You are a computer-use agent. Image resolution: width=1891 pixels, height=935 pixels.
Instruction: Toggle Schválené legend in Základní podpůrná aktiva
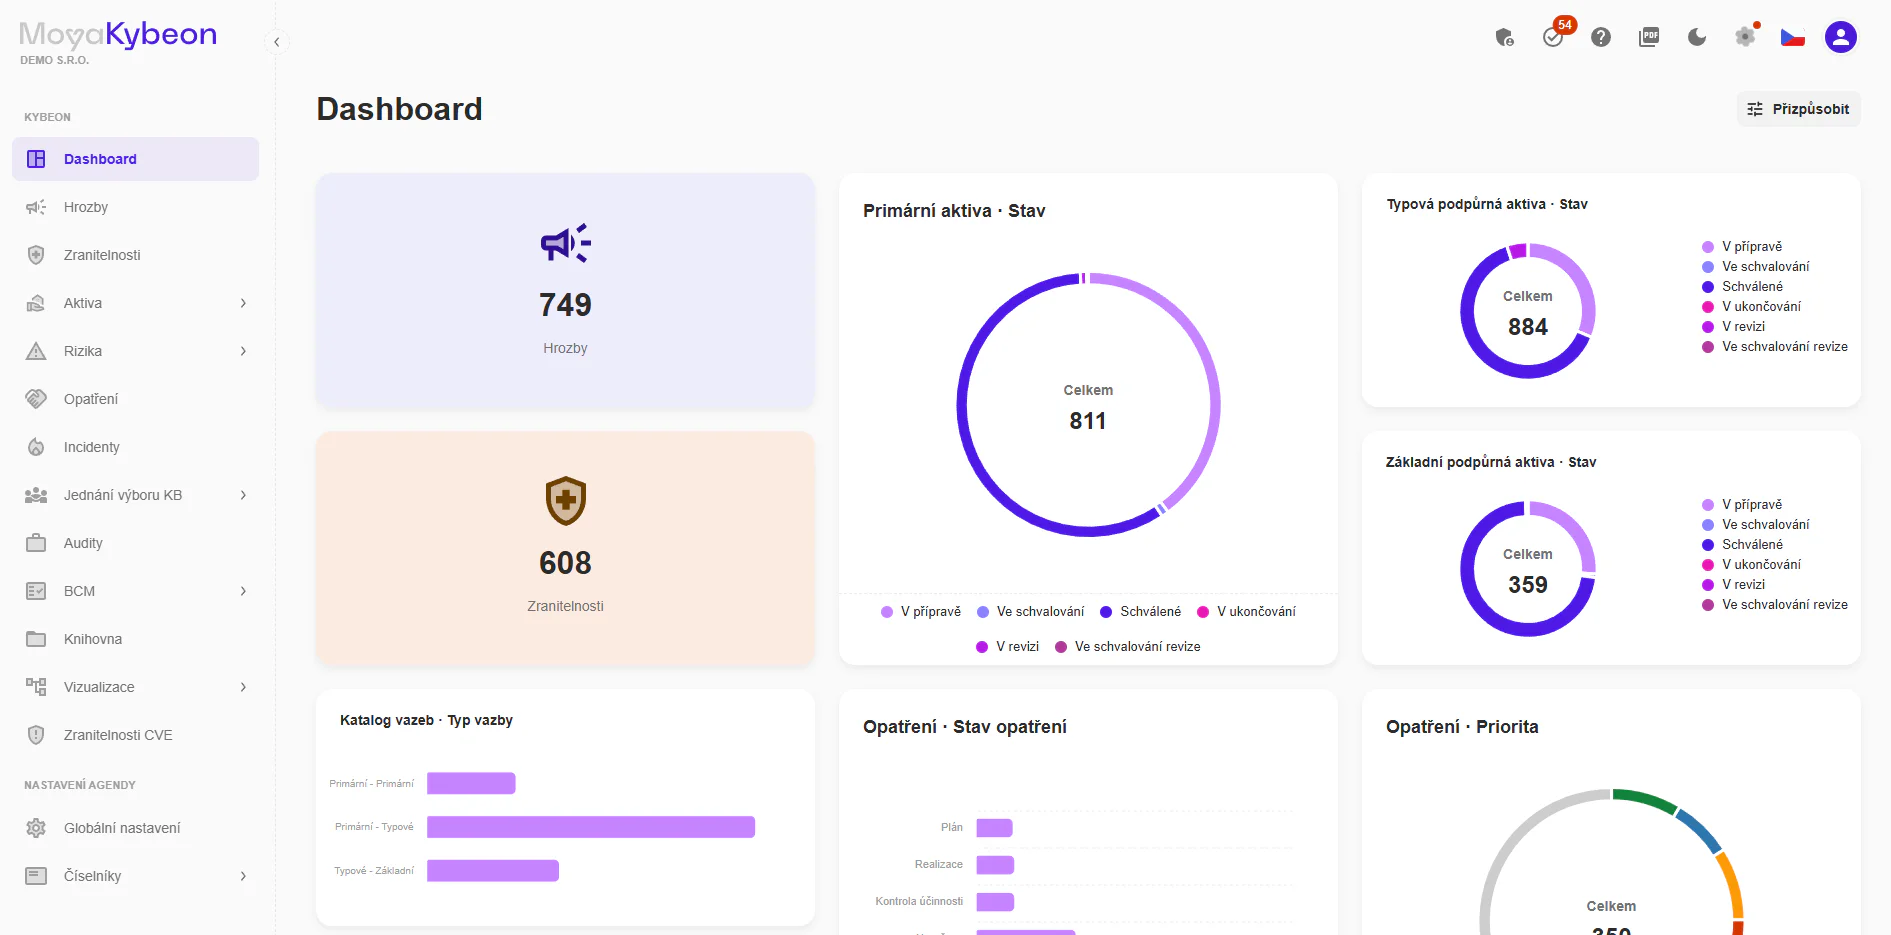tap(1742, 545)
